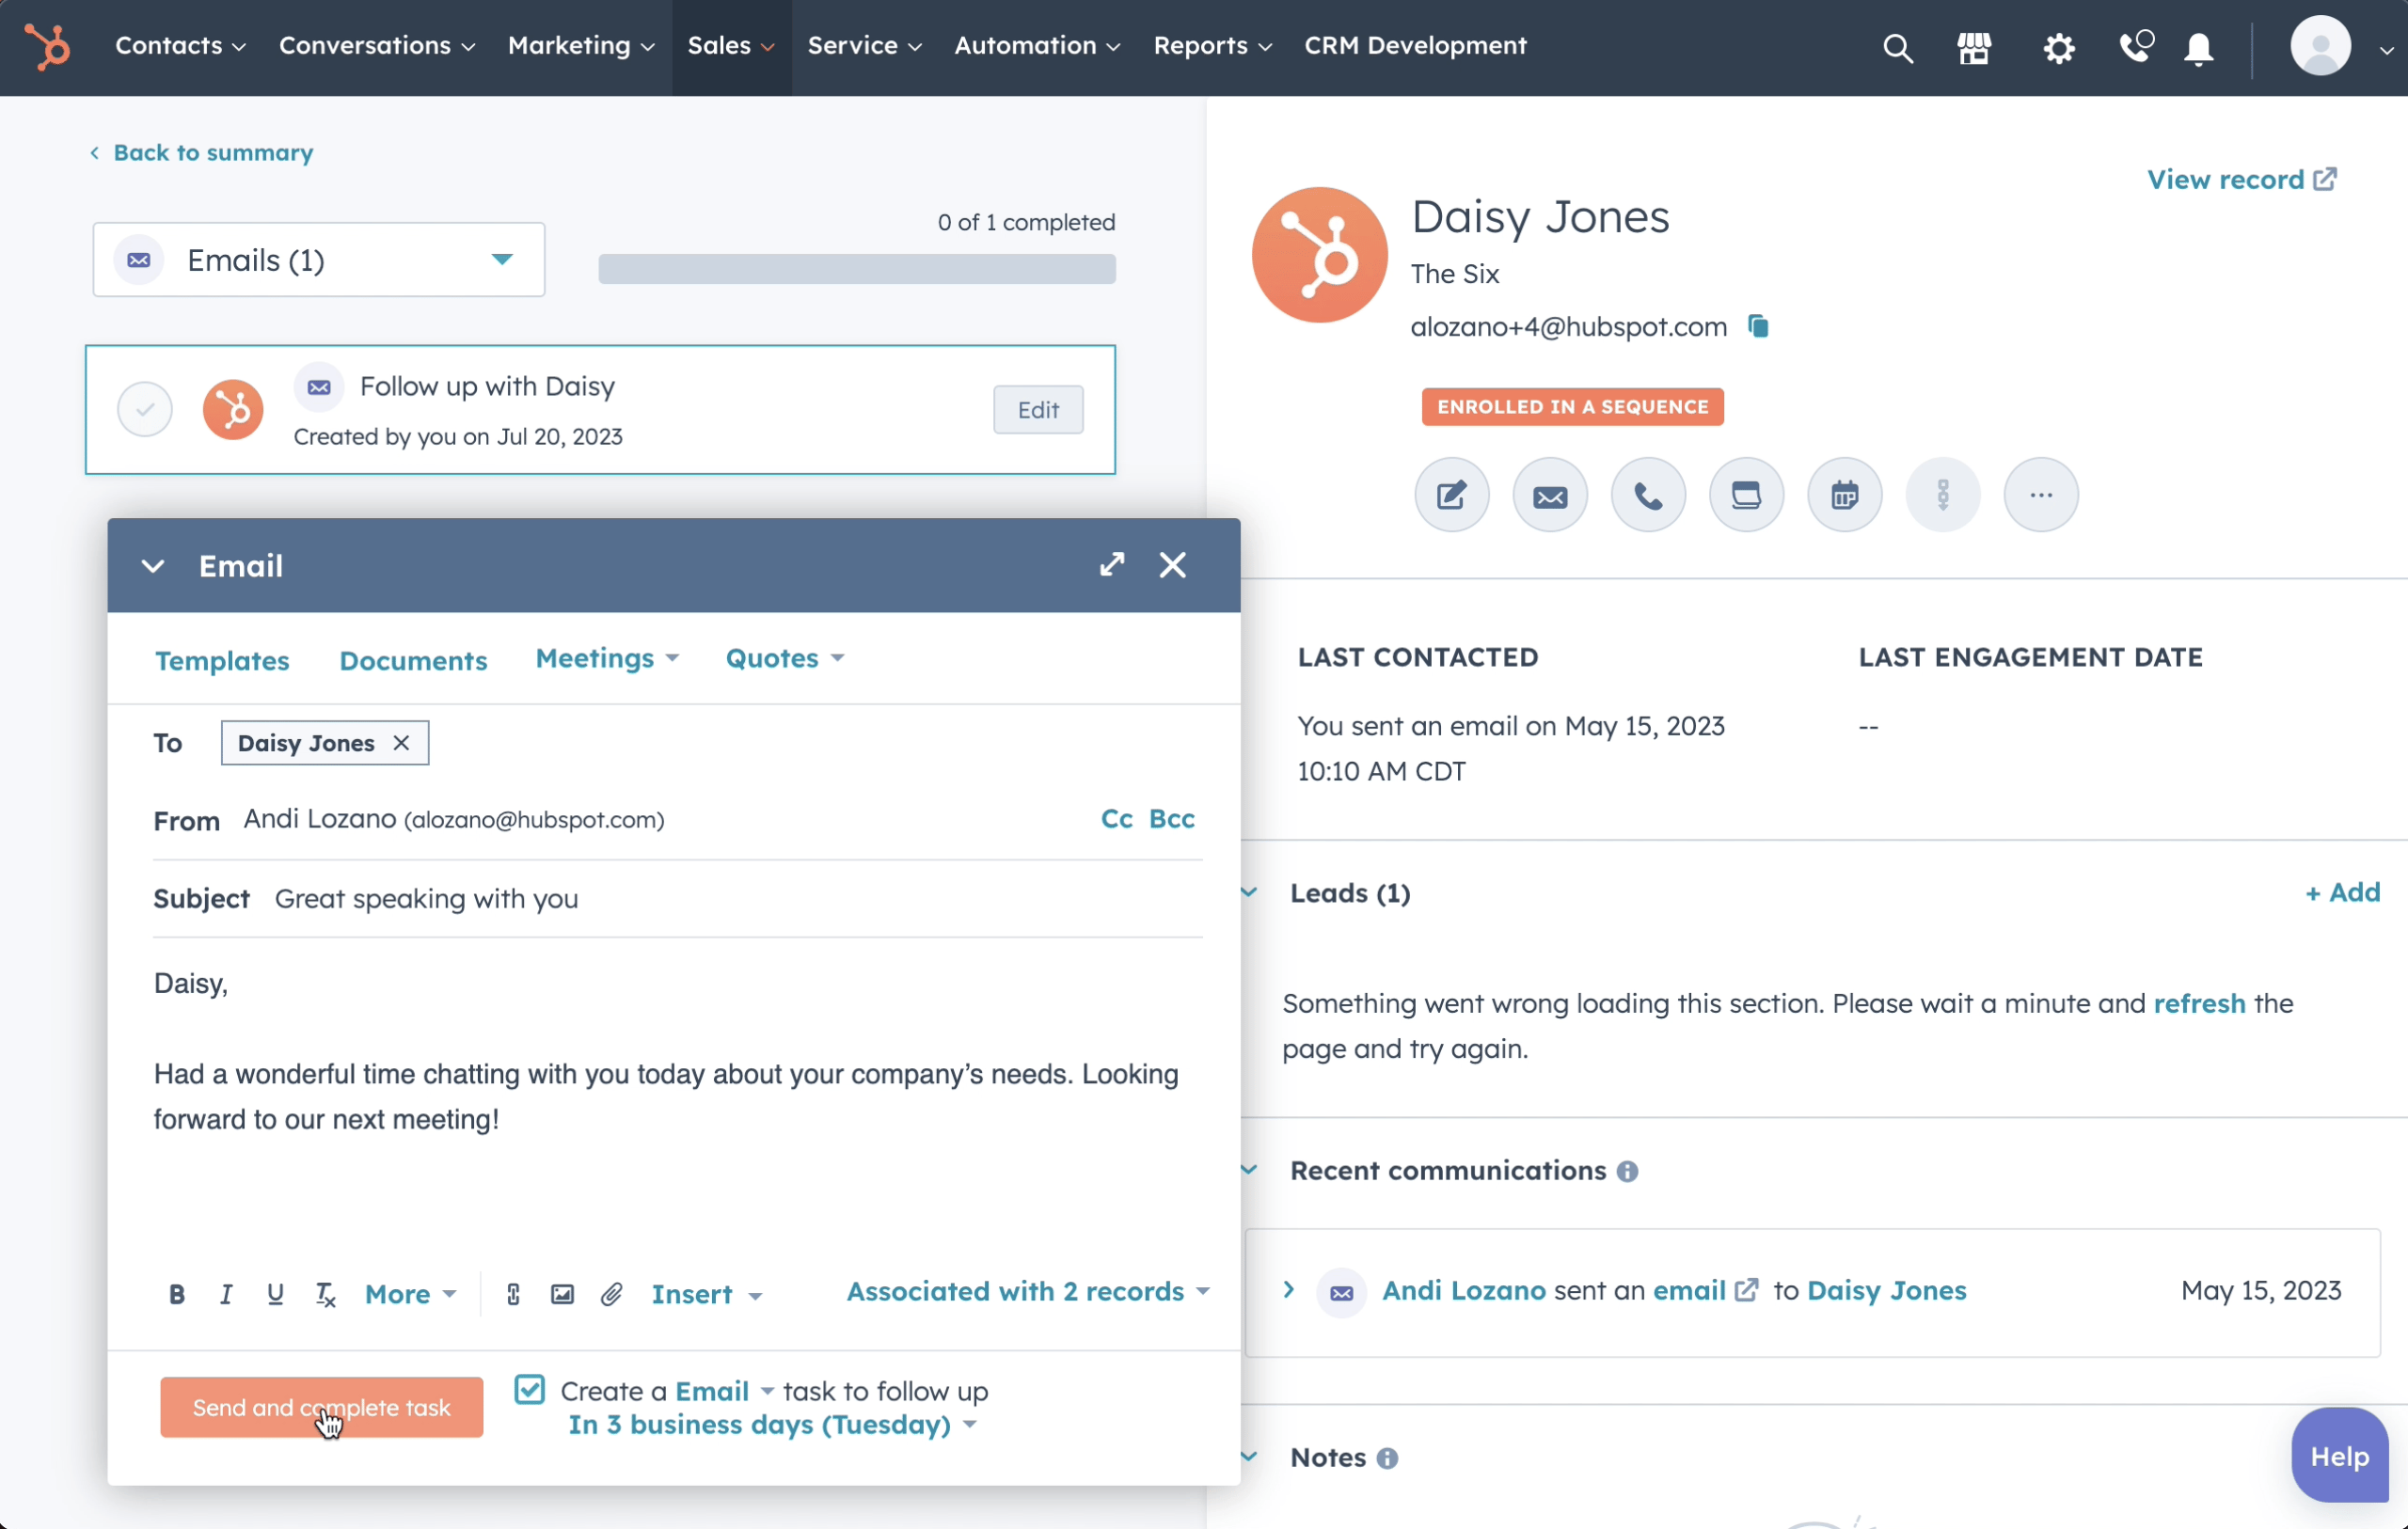The height and width of the screenshot is (1529, 2408).
Task: Toggle bold formatting in email editor
Action: [177, 1294]
